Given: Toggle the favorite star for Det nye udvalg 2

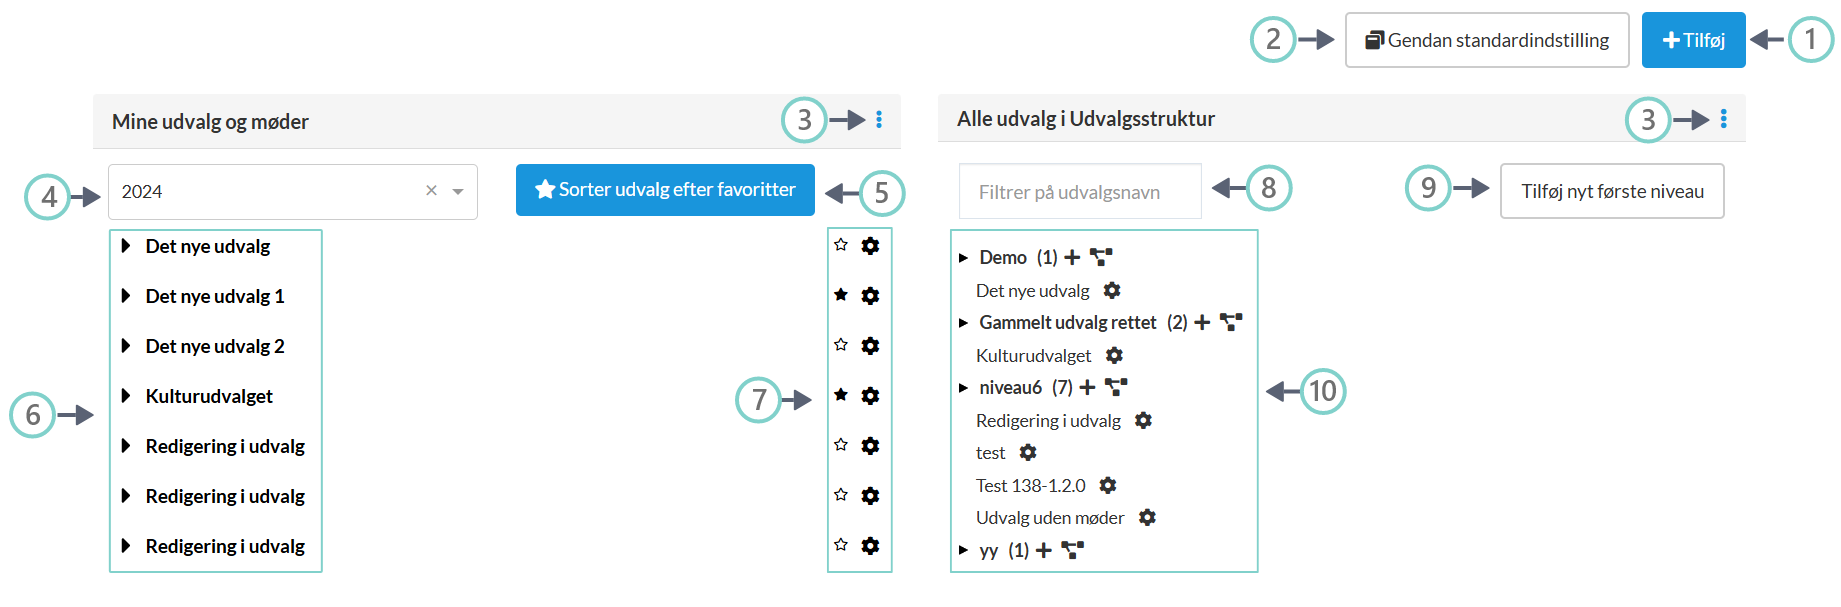Looking at the screenshot, I should [x=841, y=345].
